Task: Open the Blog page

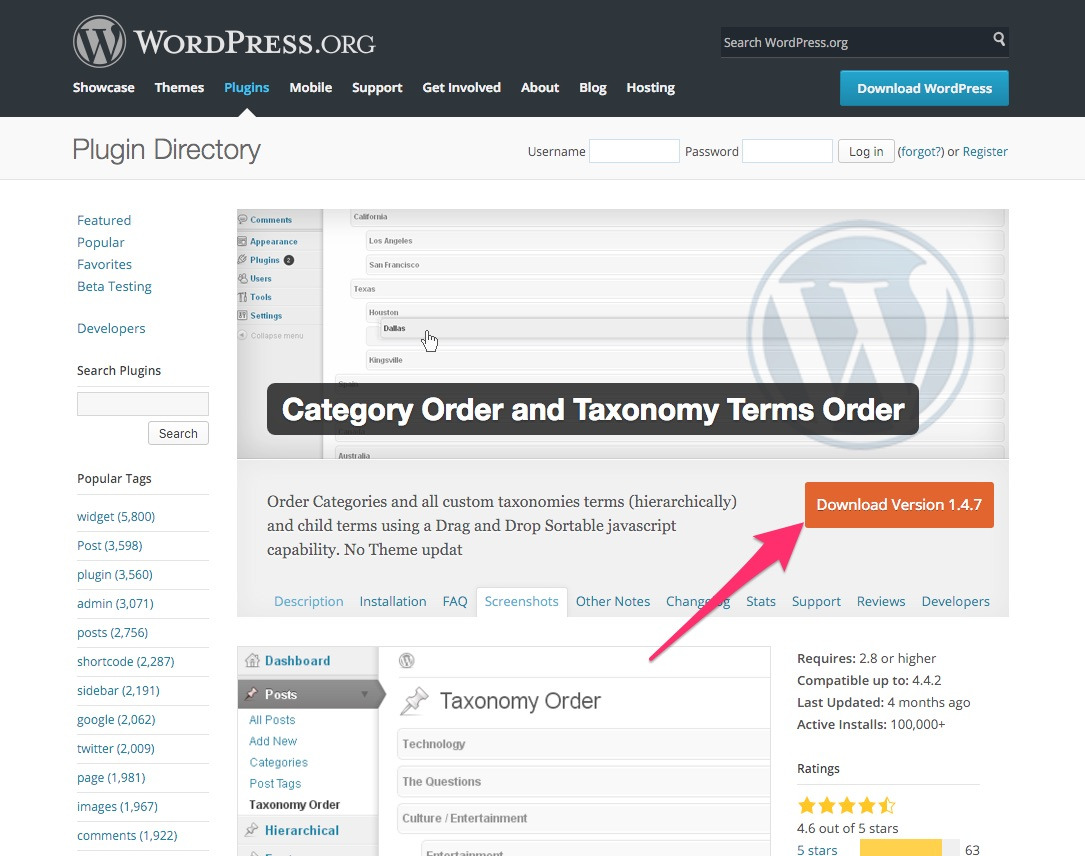Action: click(x=593, y=87)
